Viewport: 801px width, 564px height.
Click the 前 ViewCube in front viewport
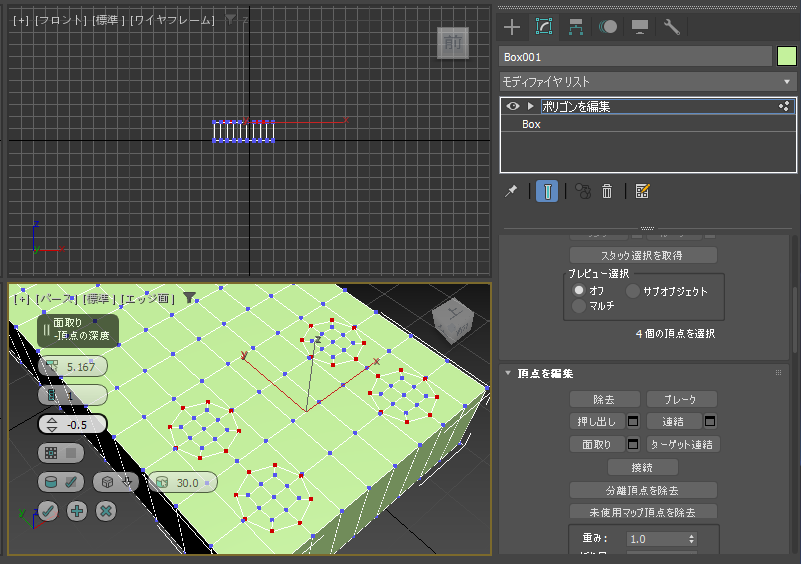pyautogui.click(x=453, y=42)
